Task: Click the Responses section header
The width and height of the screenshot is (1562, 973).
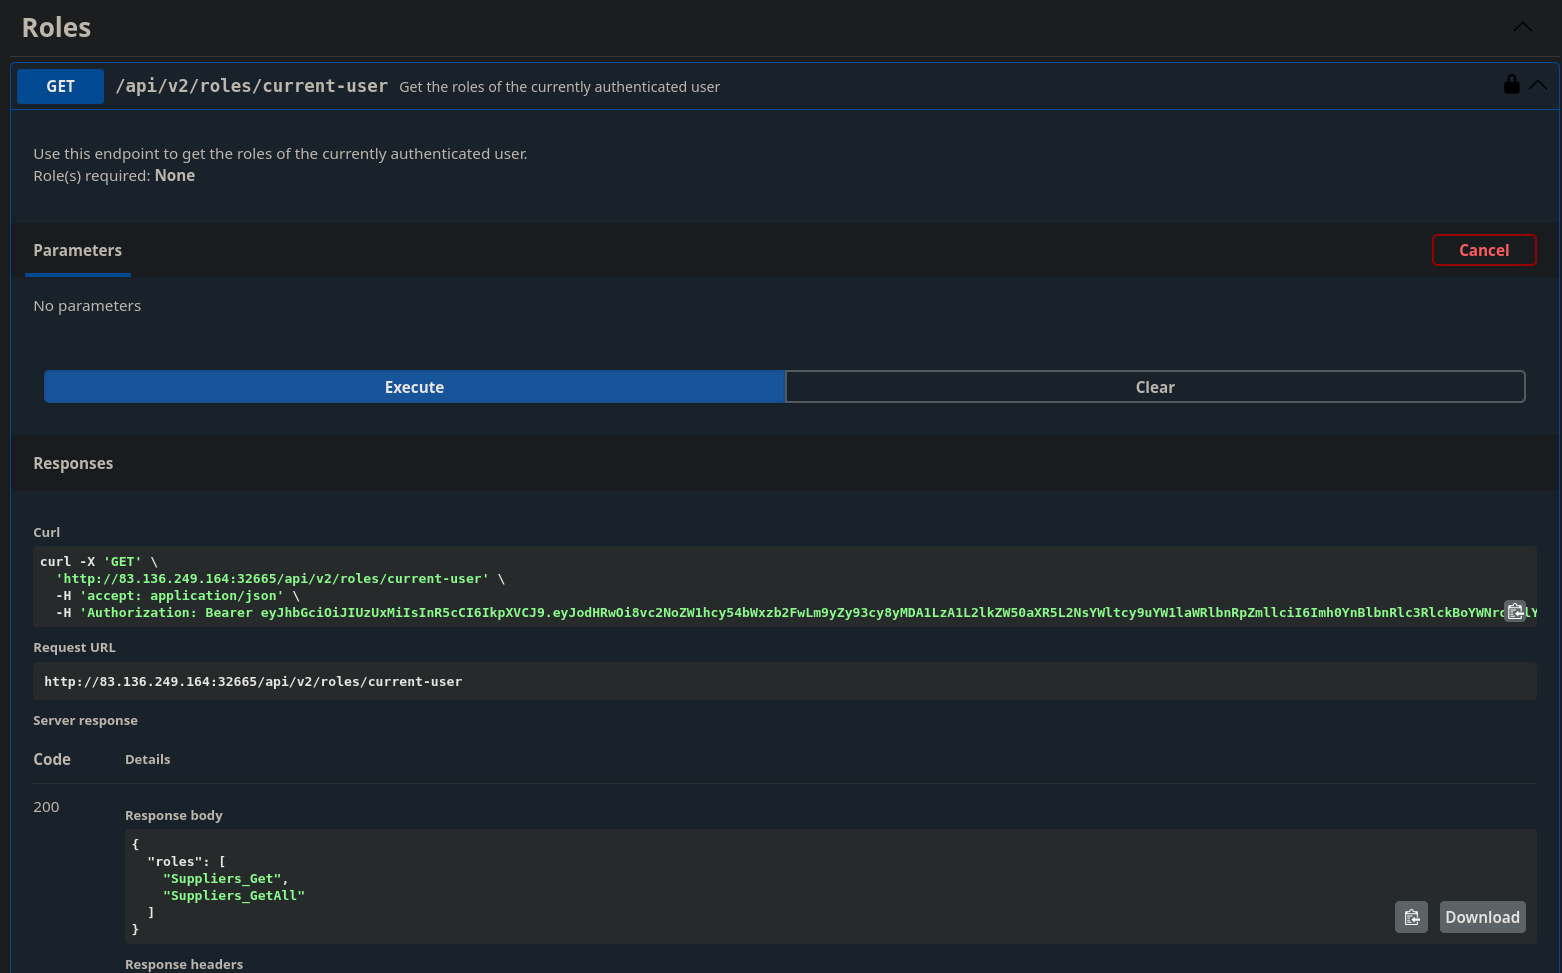Action: pos(73,463)
